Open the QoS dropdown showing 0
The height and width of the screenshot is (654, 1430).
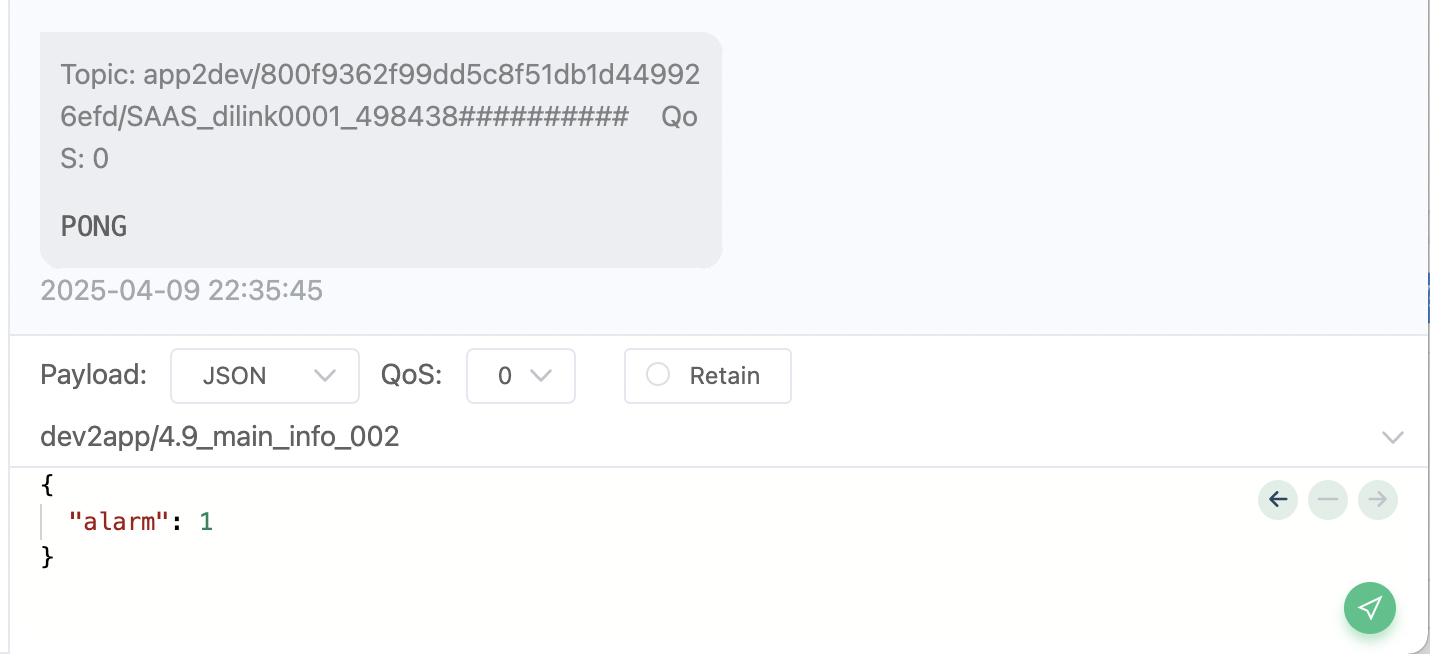point(521,376)
